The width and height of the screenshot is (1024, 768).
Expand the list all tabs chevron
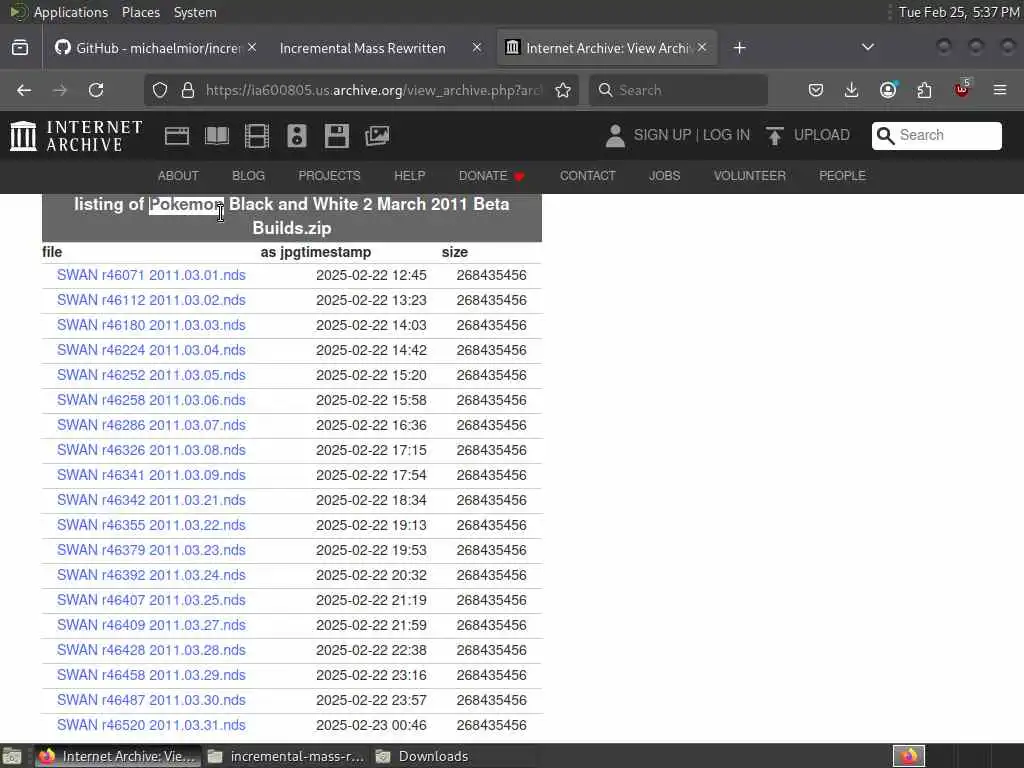tap(868, 47)
